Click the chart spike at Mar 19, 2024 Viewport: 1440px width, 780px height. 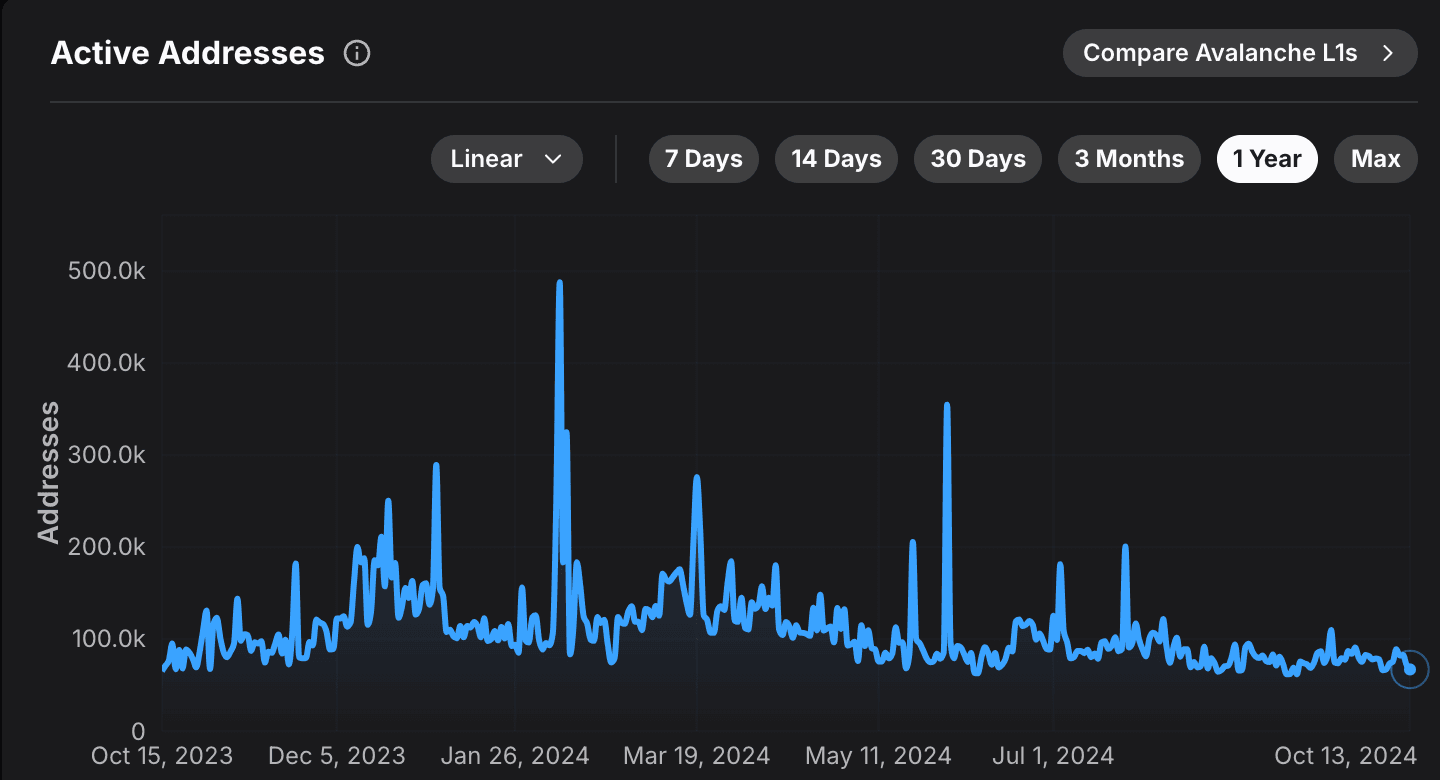coord(697,479)
